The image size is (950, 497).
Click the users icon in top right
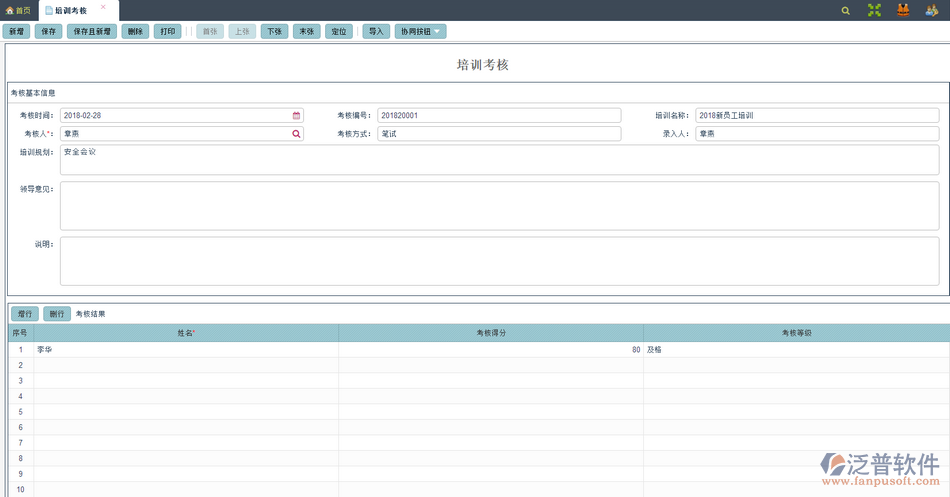pos(932,10)
